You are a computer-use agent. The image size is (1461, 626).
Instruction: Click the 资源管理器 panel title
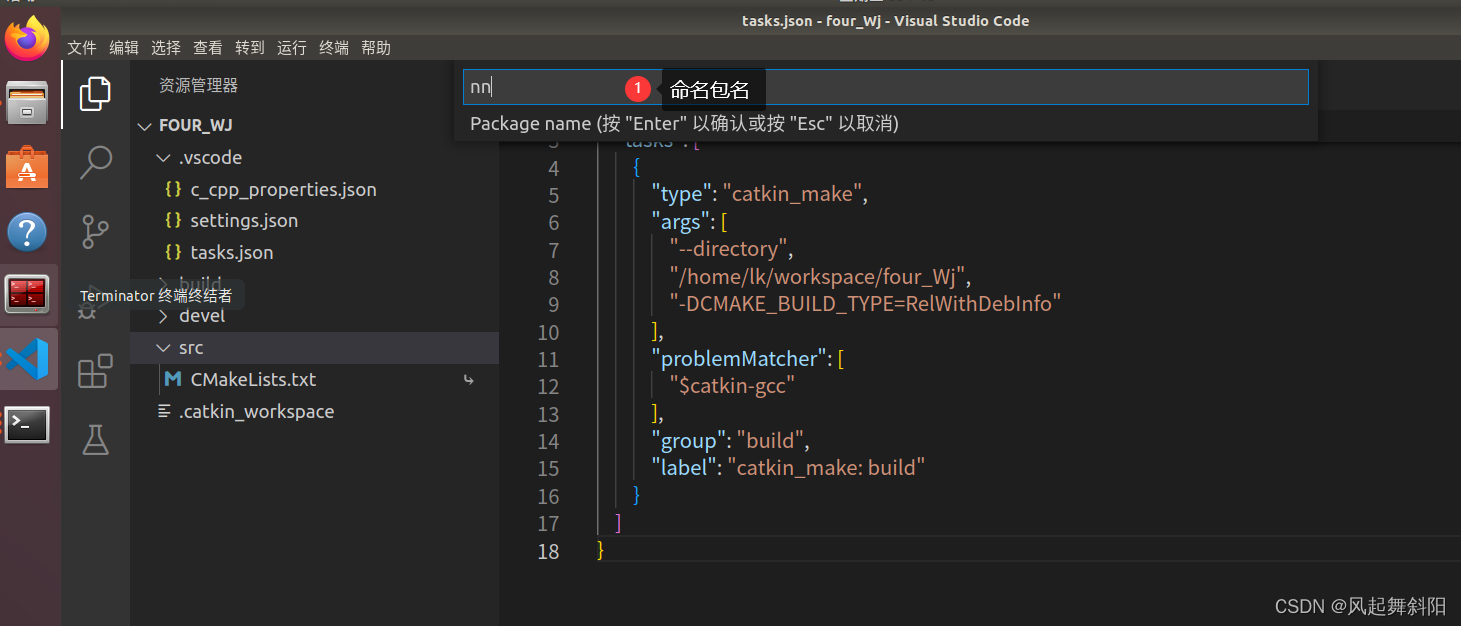coord(198,86)
